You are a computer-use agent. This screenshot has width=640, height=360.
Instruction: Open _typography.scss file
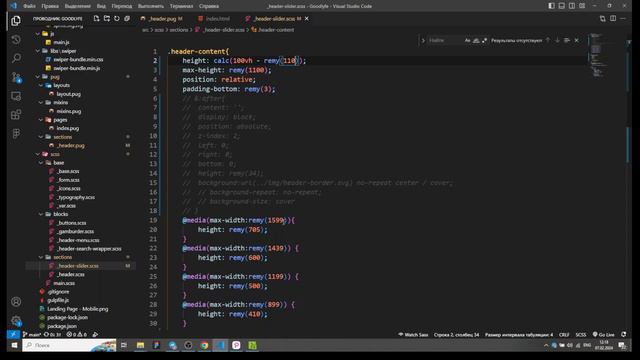point(76,197)
